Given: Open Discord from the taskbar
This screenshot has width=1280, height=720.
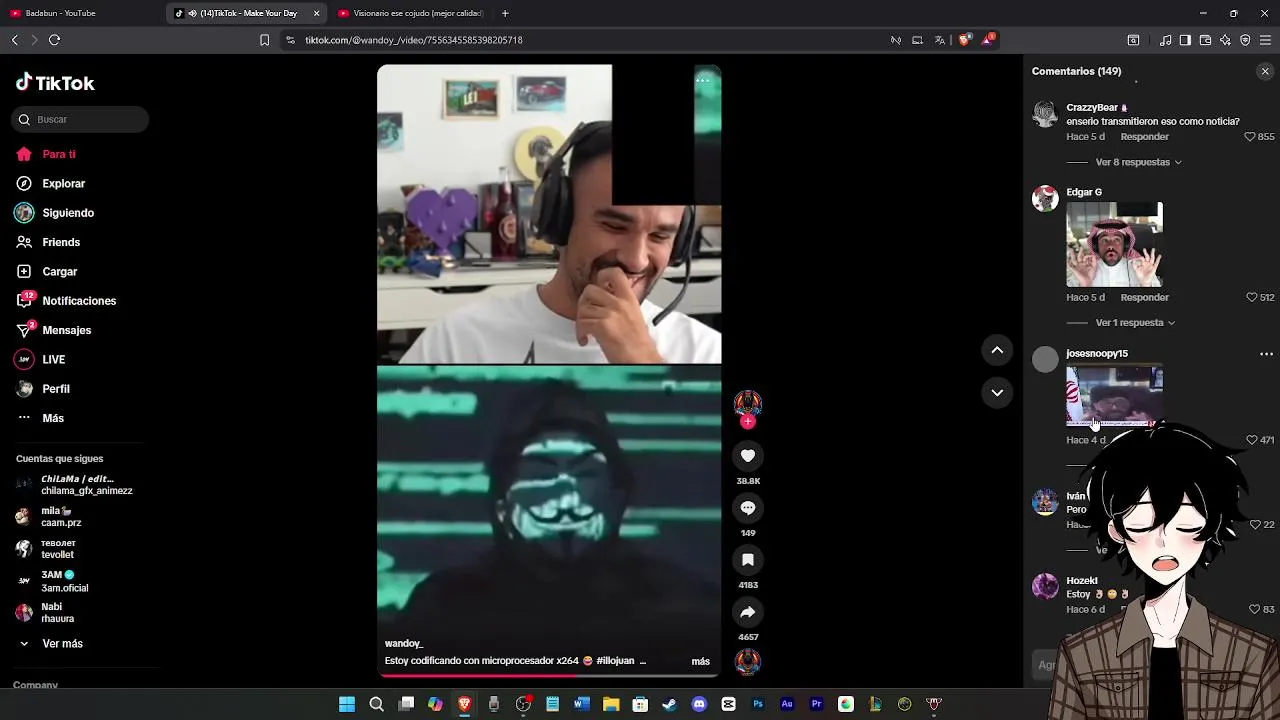Looking at the screenshot, I should [699, 704].
